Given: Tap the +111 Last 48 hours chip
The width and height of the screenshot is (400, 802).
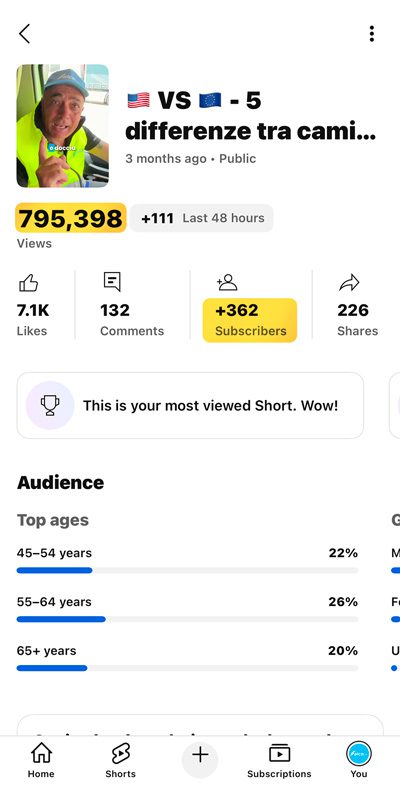Looking at the screenshot, I should click(x=202, y=218).
